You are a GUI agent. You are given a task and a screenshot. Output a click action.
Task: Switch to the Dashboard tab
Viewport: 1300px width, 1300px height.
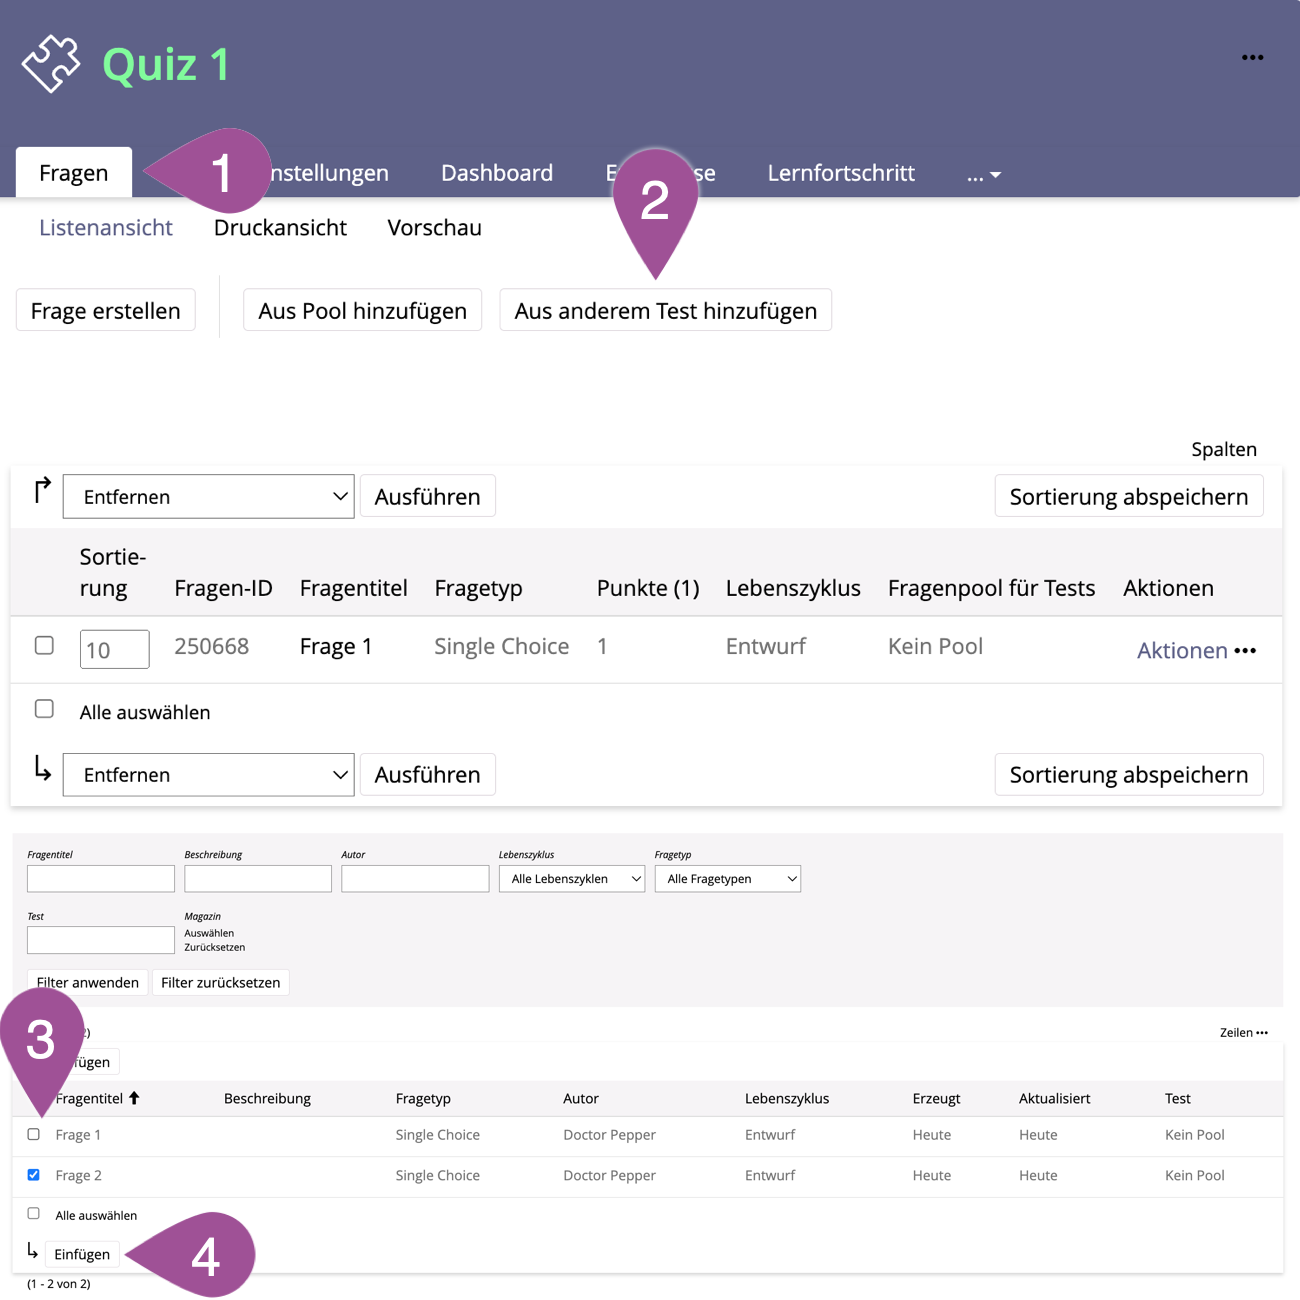[x=496, y=173]
